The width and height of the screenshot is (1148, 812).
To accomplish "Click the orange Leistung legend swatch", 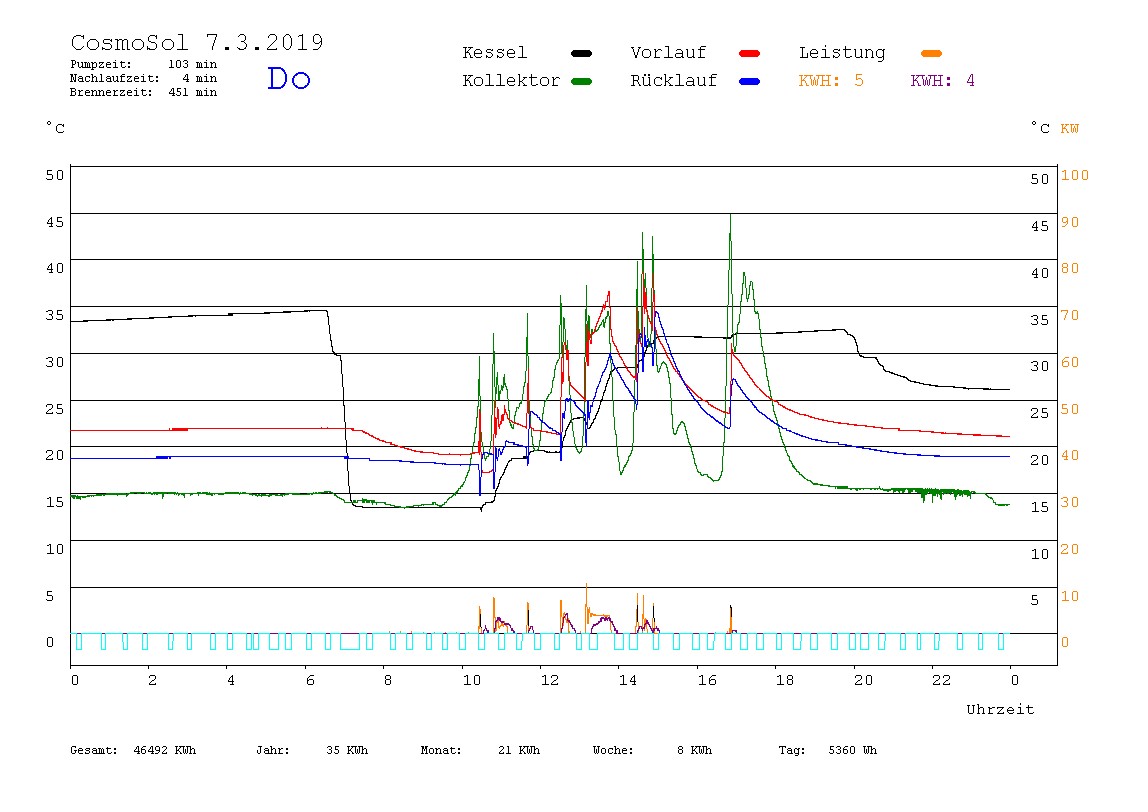I will tap(931, 53).
